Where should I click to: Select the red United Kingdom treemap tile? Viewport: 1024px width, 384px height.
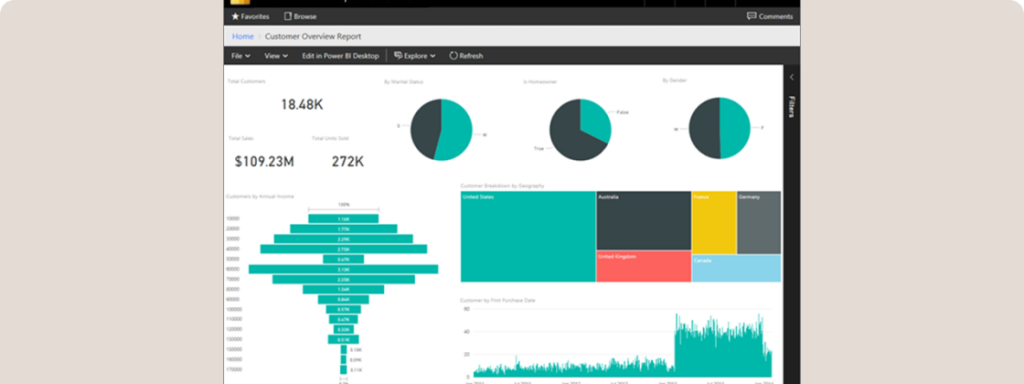[x=643, y=266]
